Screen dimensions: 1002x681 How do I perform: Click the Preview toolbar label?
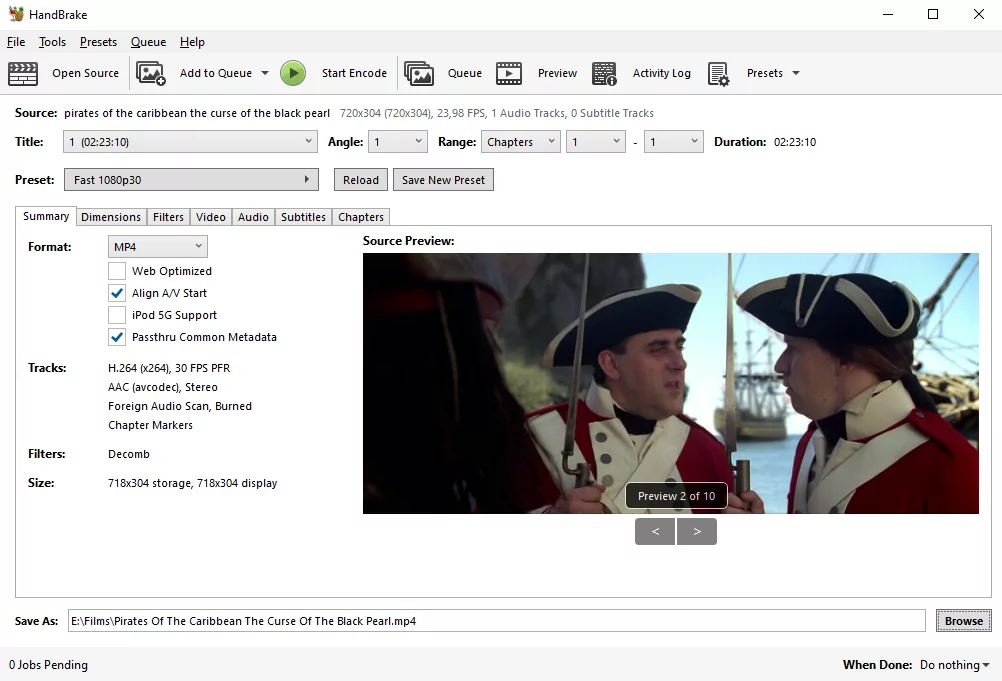coord(557,73)
